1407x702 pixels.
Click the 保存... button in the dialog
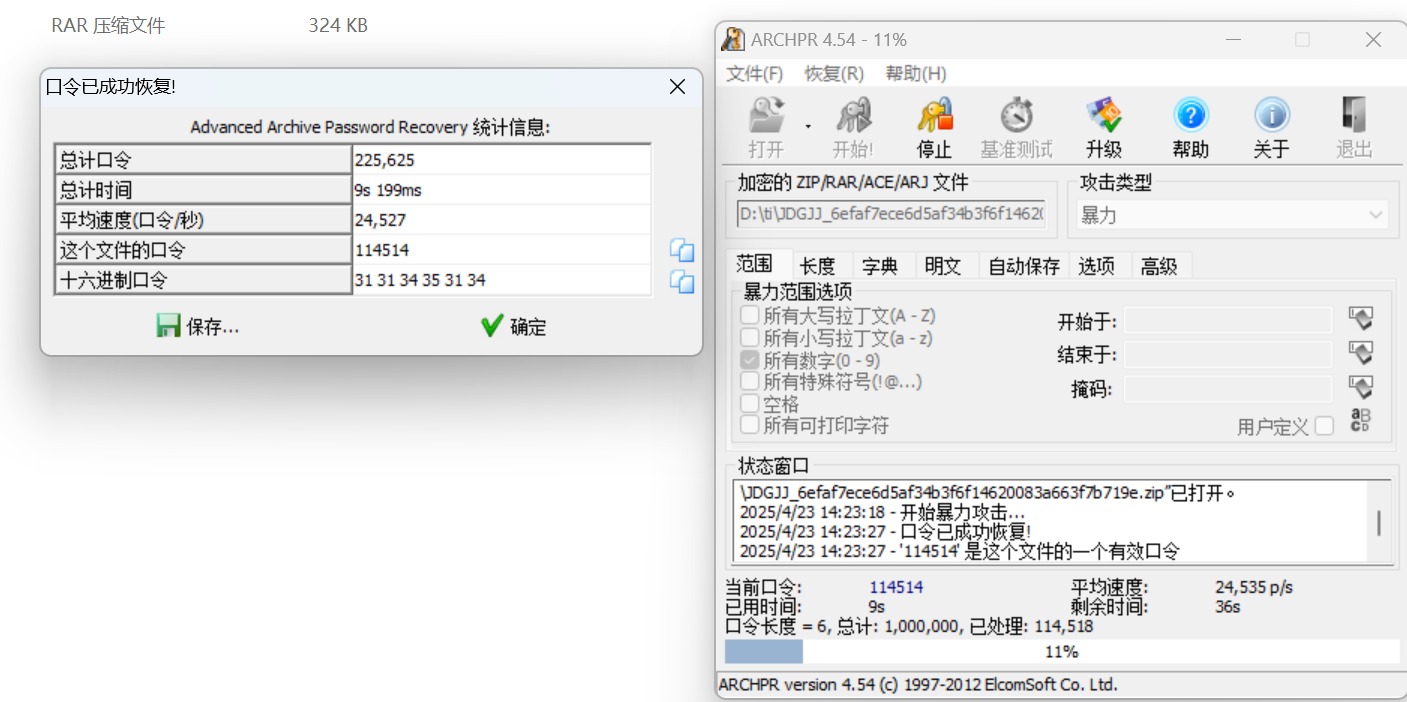click(x=198, y=326)
